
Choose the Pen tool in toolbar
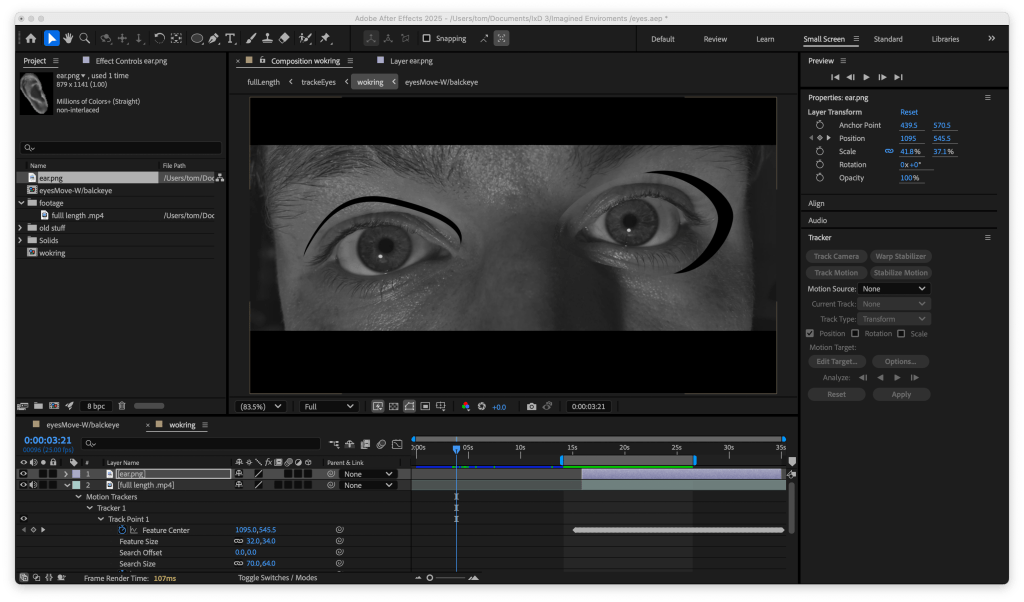(x=213, y=39)
